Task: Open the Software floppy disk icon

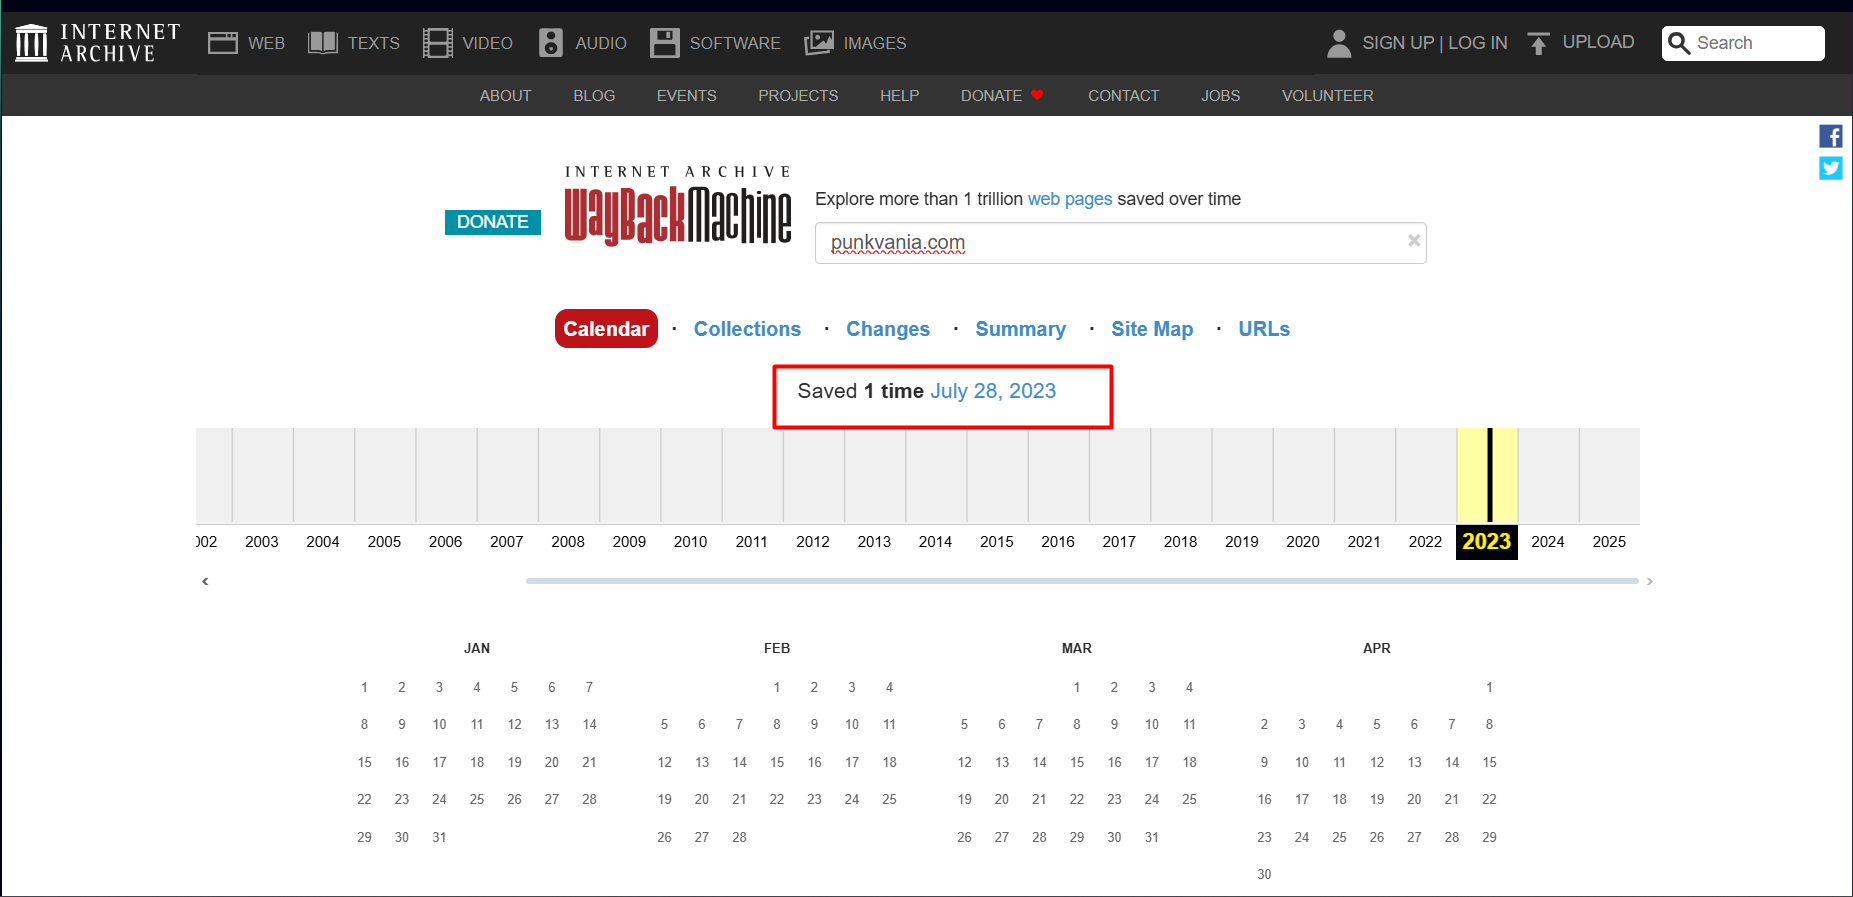Action: click(664, 43)
